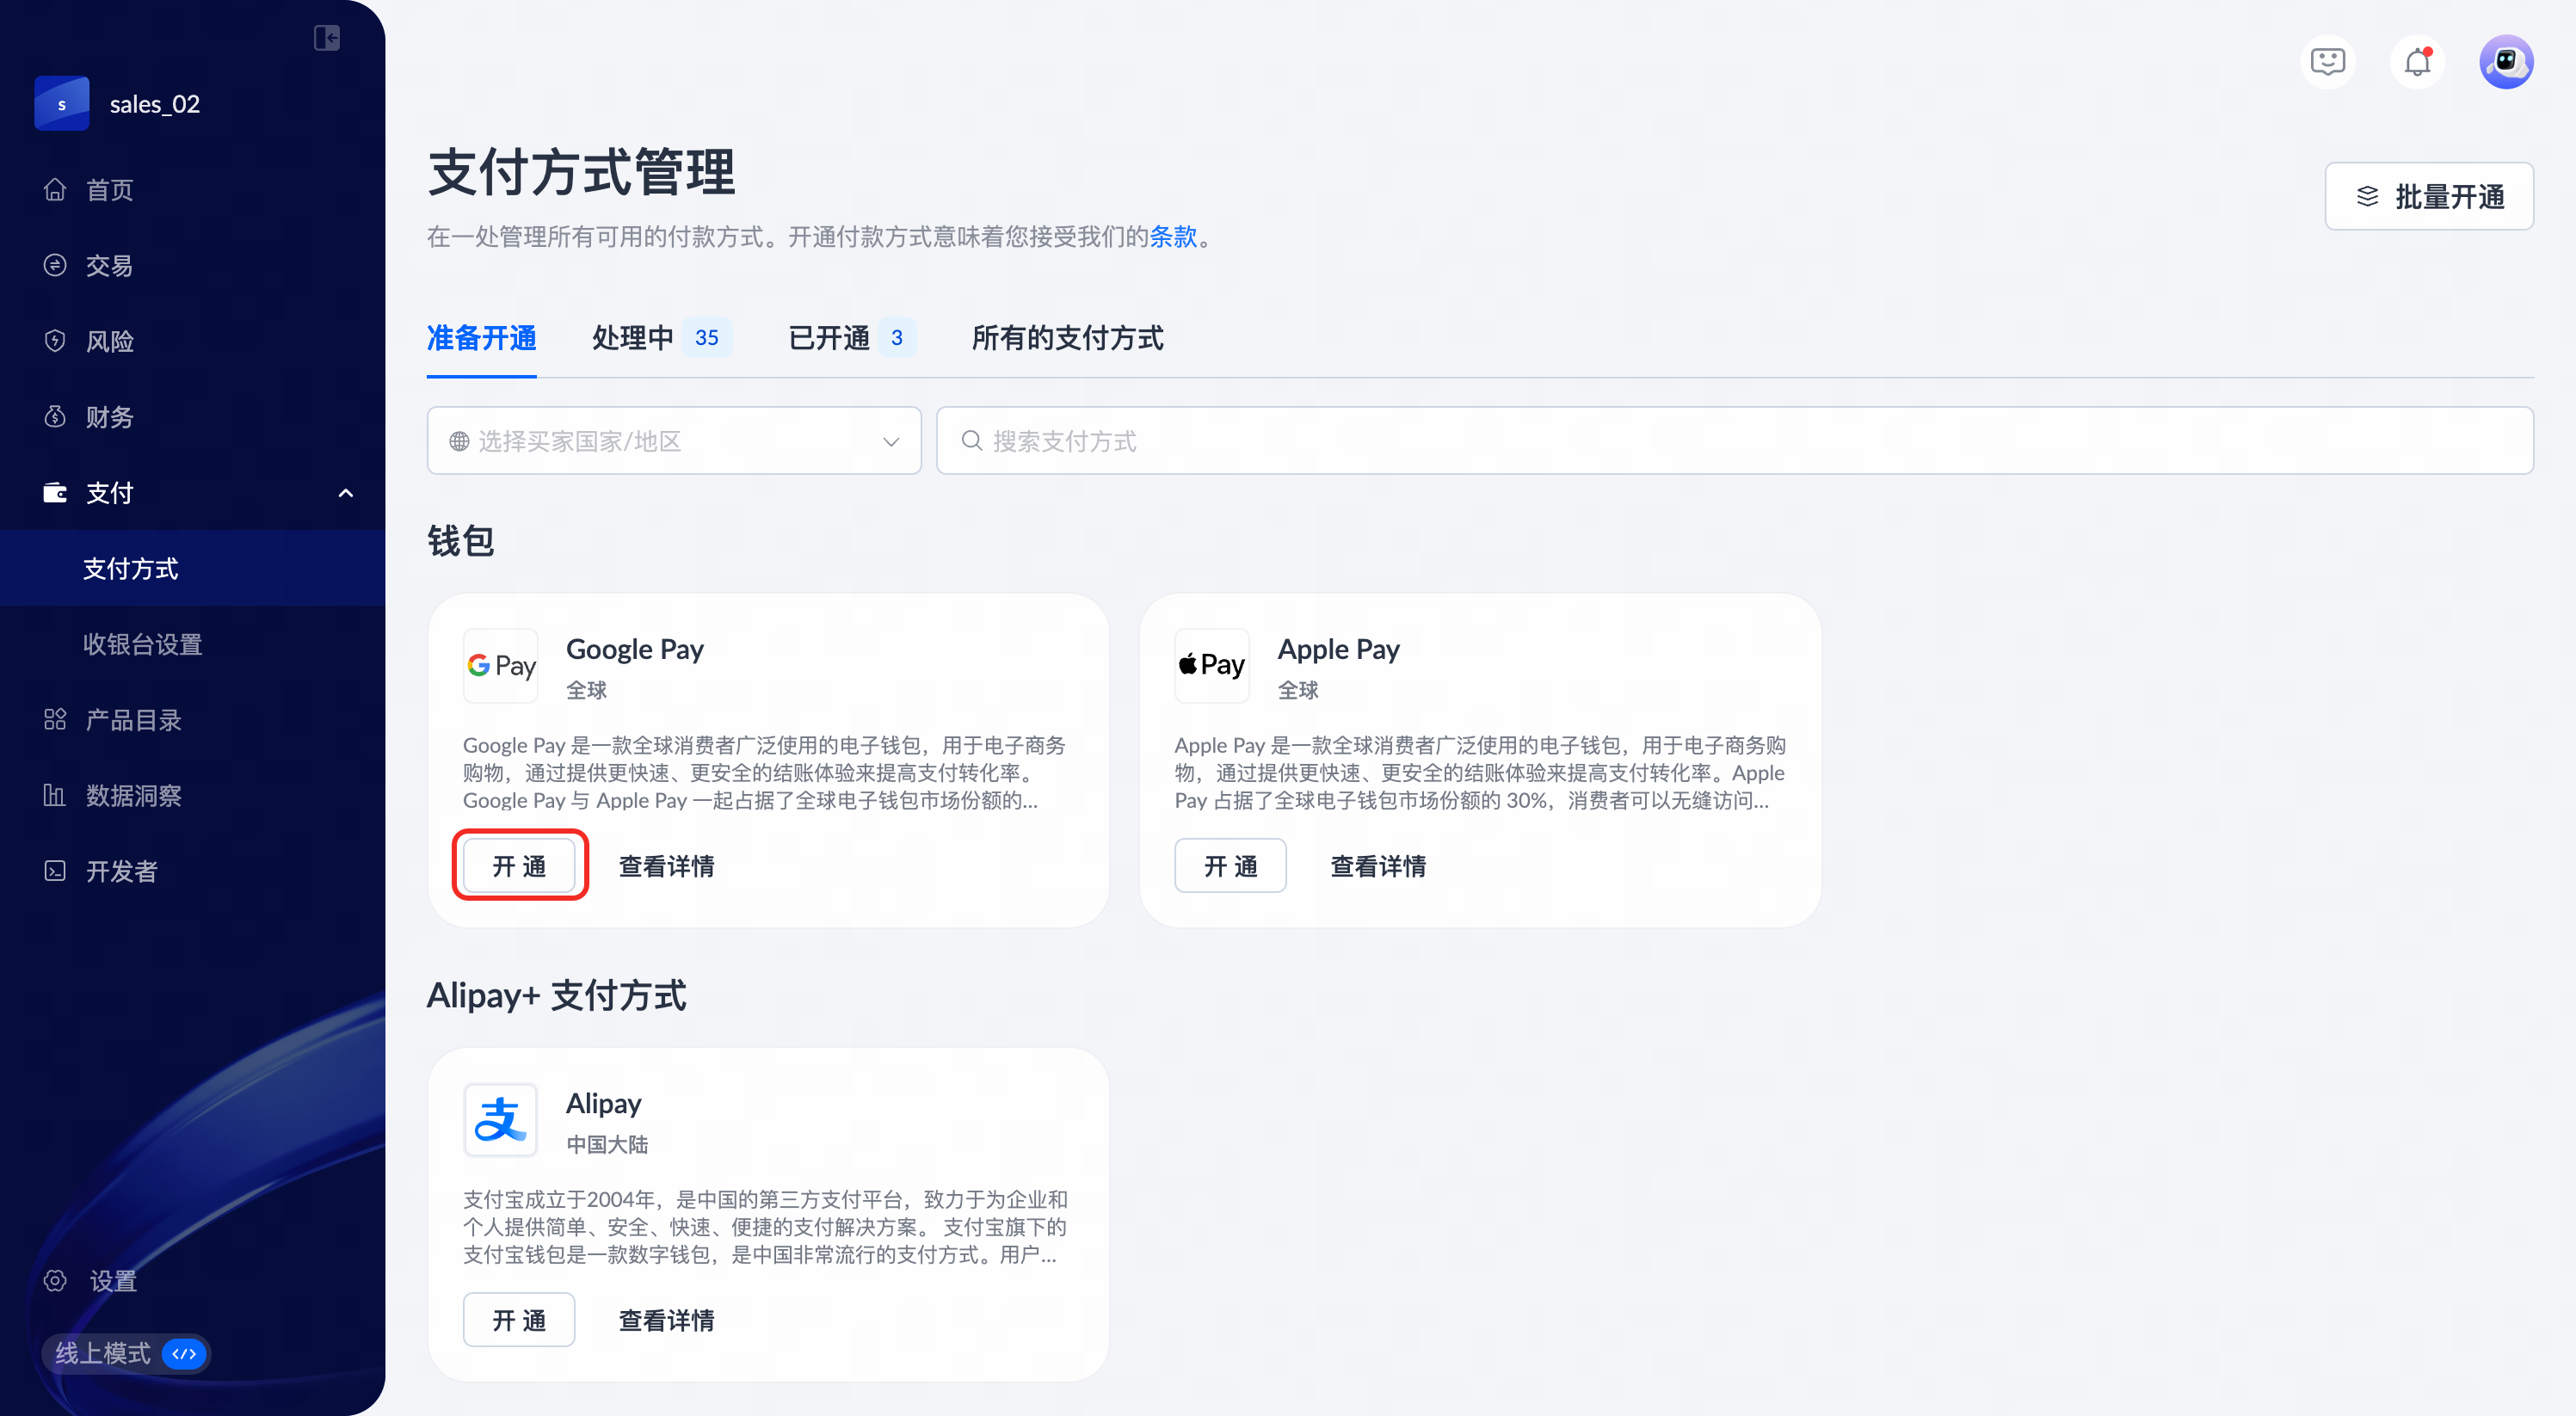Image resolution: width=2576 pixels, height=1416 pixels.
Task: Click the home icon beside 首页
Action: (x=55, y=190)
